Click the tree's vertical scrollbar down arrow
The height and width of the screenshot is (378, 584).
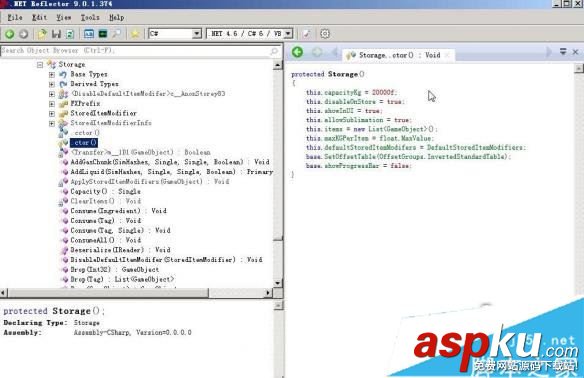coord(277,283)
